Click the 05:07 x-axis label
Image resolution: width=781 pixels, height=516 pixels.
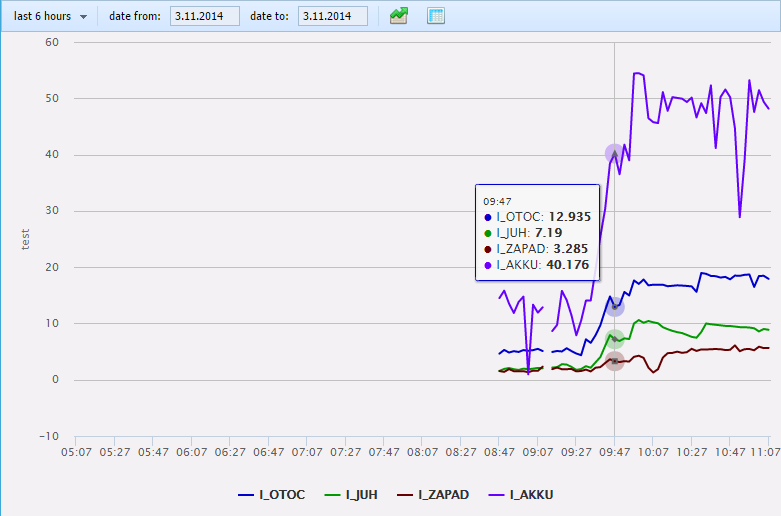(x=76, y=452)
